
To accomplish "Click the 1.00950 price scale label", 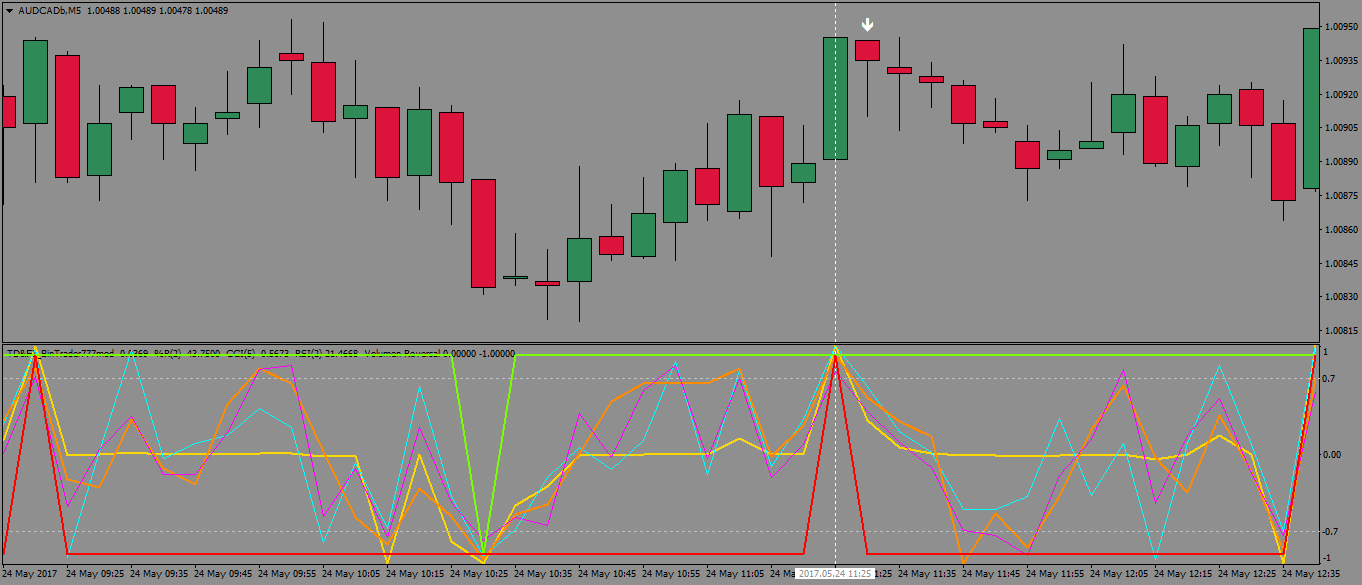I will click(x=1340, y=27).
